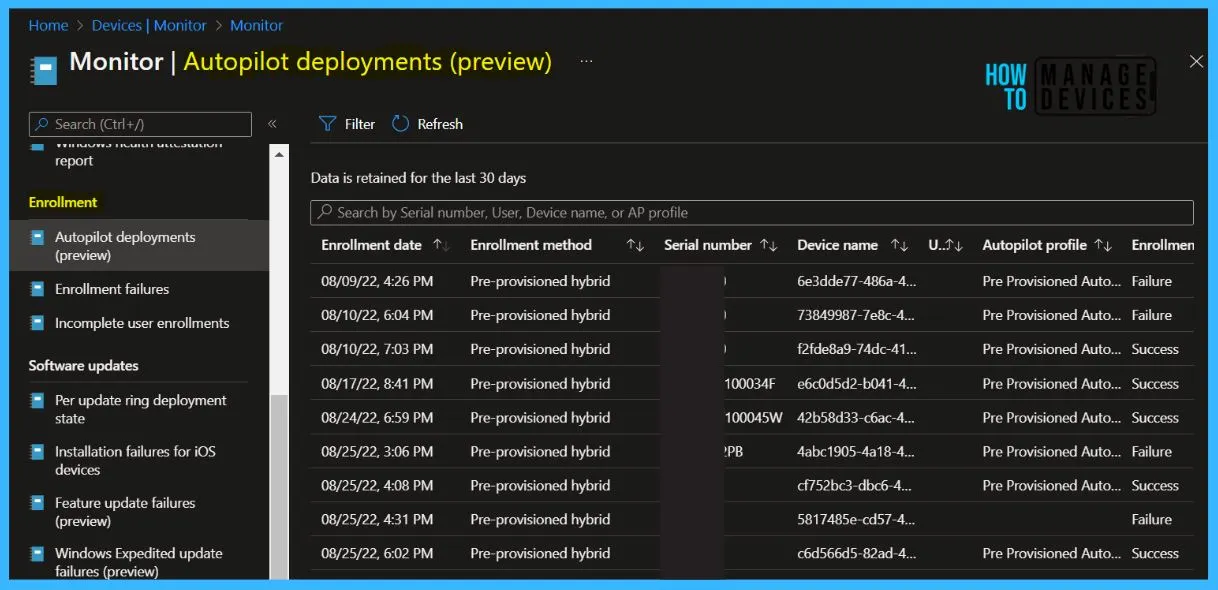Close the Monitor blade

[x=1196, y=62]
